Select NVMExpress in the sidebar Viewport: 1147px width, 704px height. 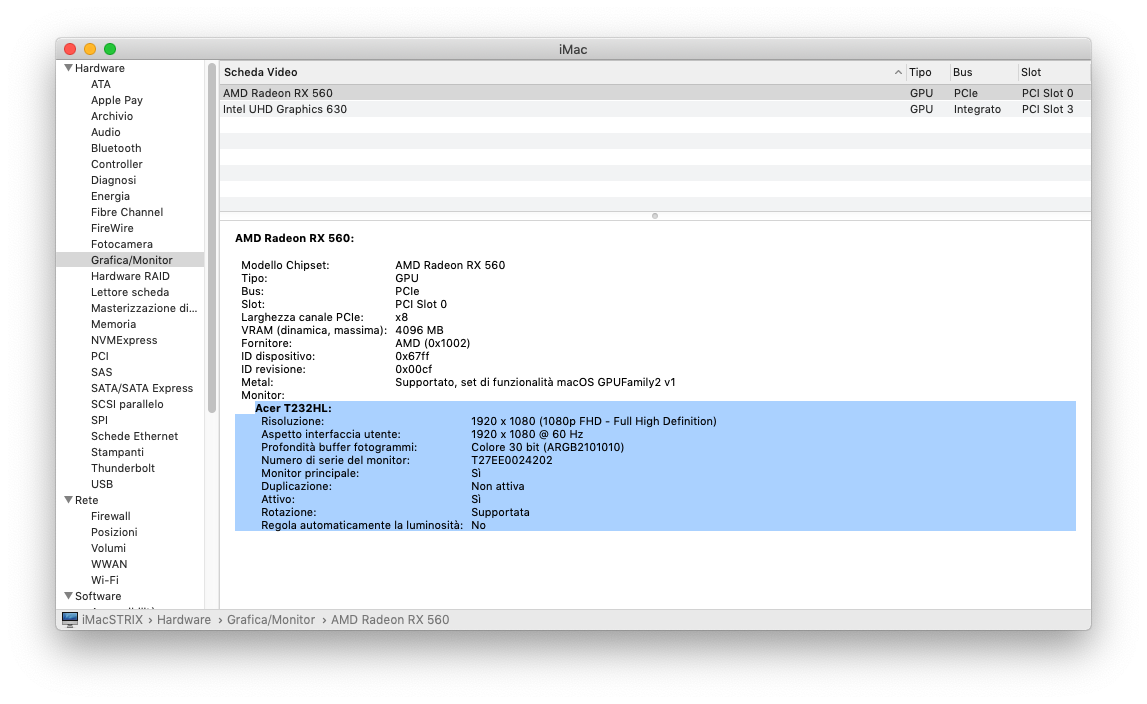click(124, 340)
